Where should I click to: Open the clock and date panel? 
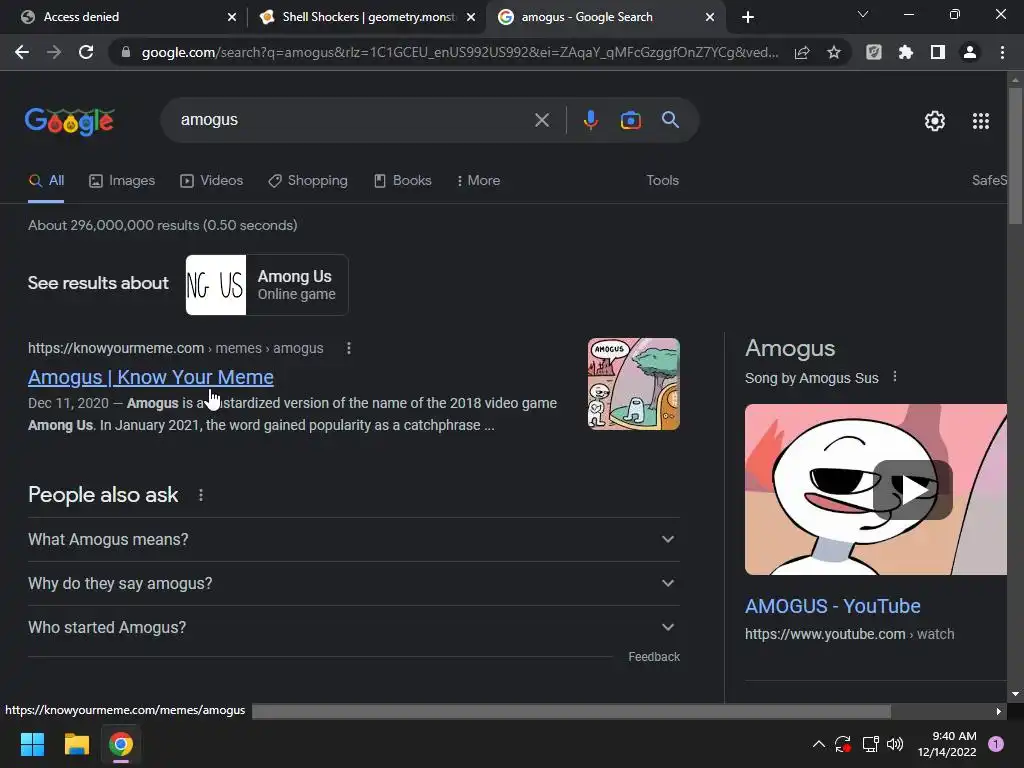coord(947,744)
